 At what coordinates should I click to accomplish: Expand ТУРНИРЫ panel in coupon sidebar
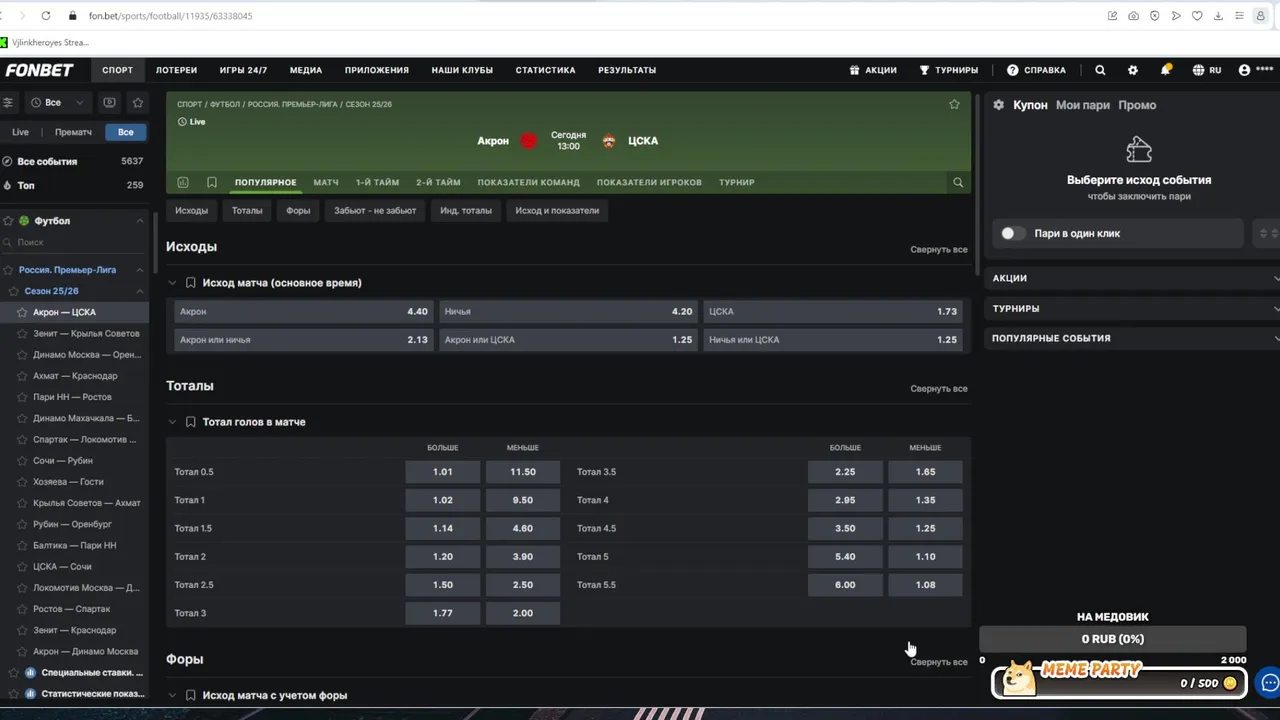[1133, 309]
